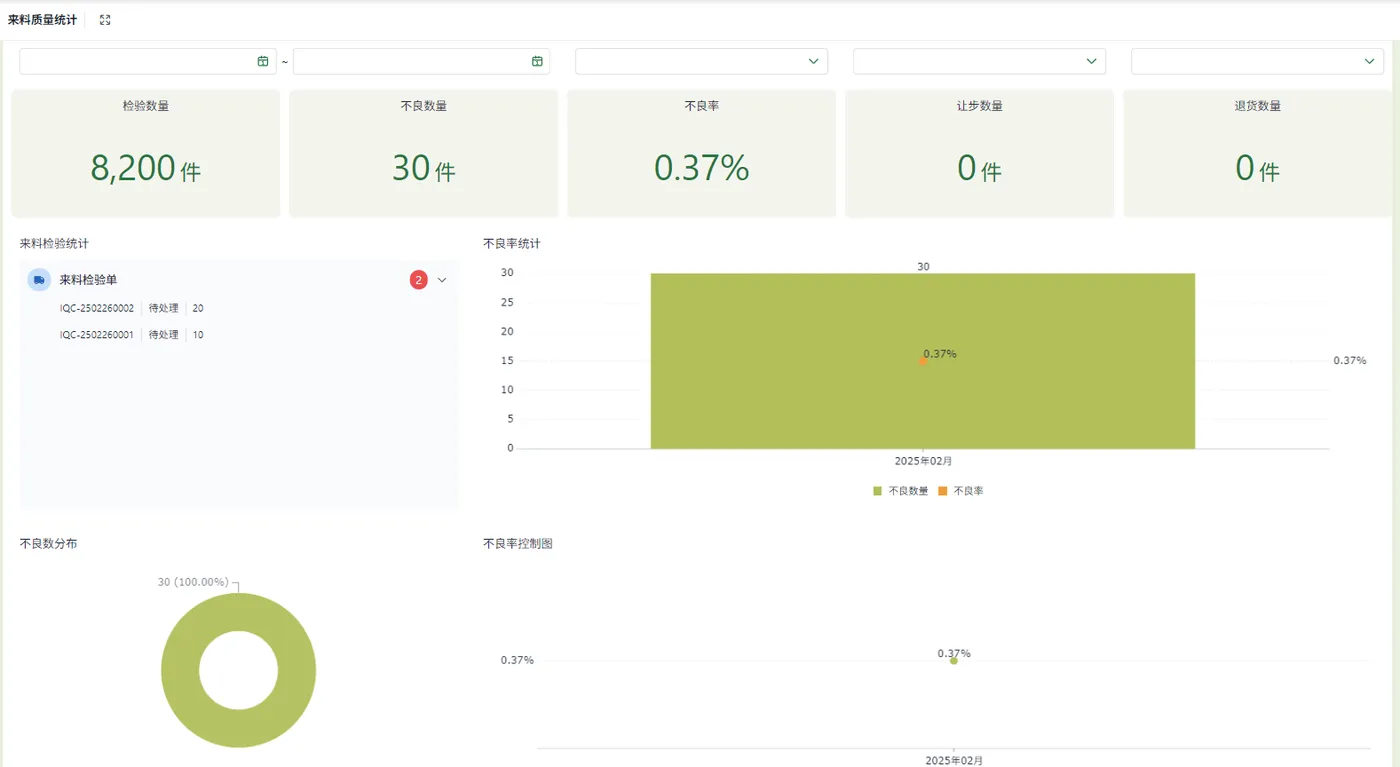Viewport: 1400px width, 767px height.
Task: Toggle the 不良率 legend item
Action: [960, 491]
